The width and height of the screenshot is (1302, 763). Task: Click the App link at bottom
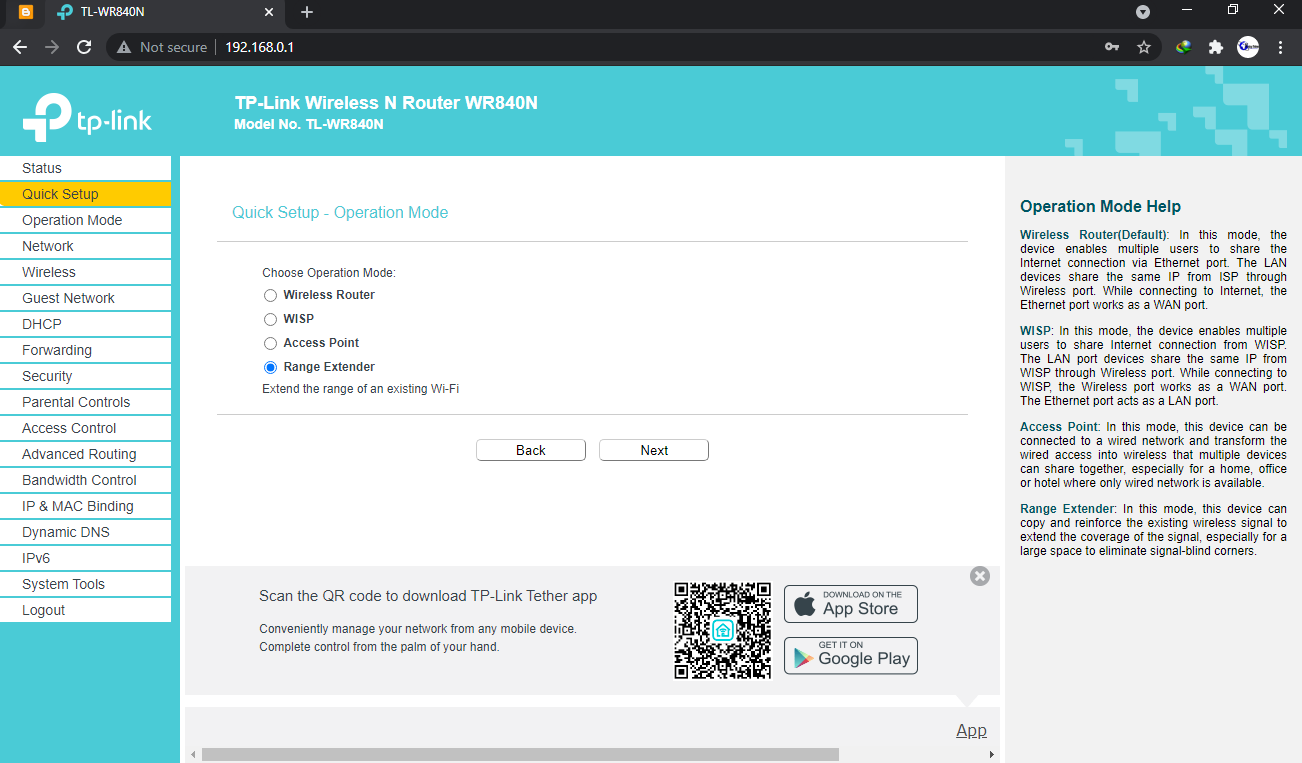(x=971, y=731)
